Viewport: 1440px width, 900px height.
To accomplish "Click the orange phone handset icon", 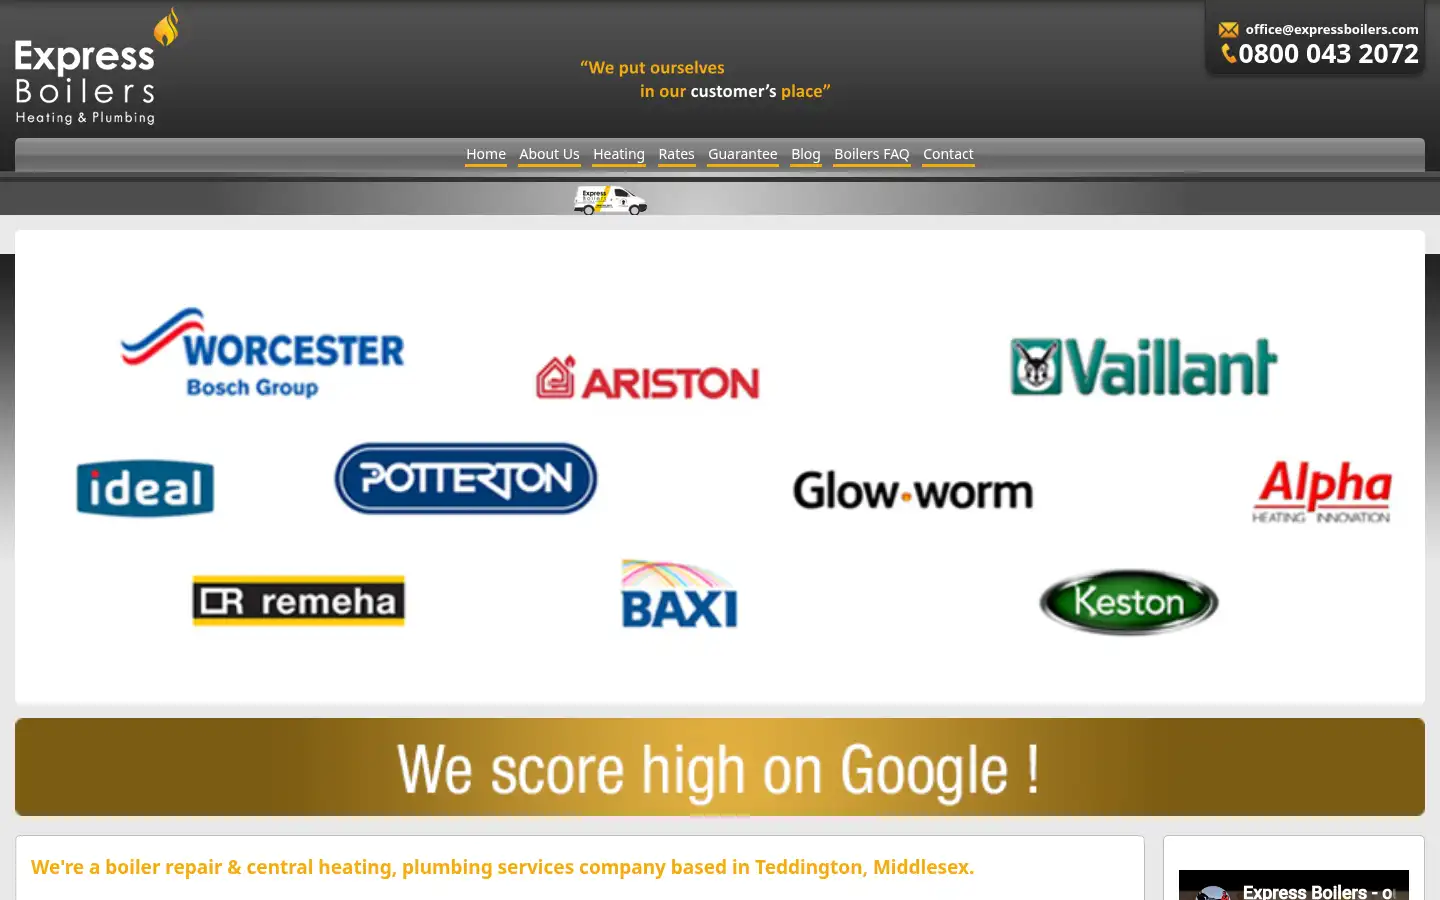I will click(1229, 54).
